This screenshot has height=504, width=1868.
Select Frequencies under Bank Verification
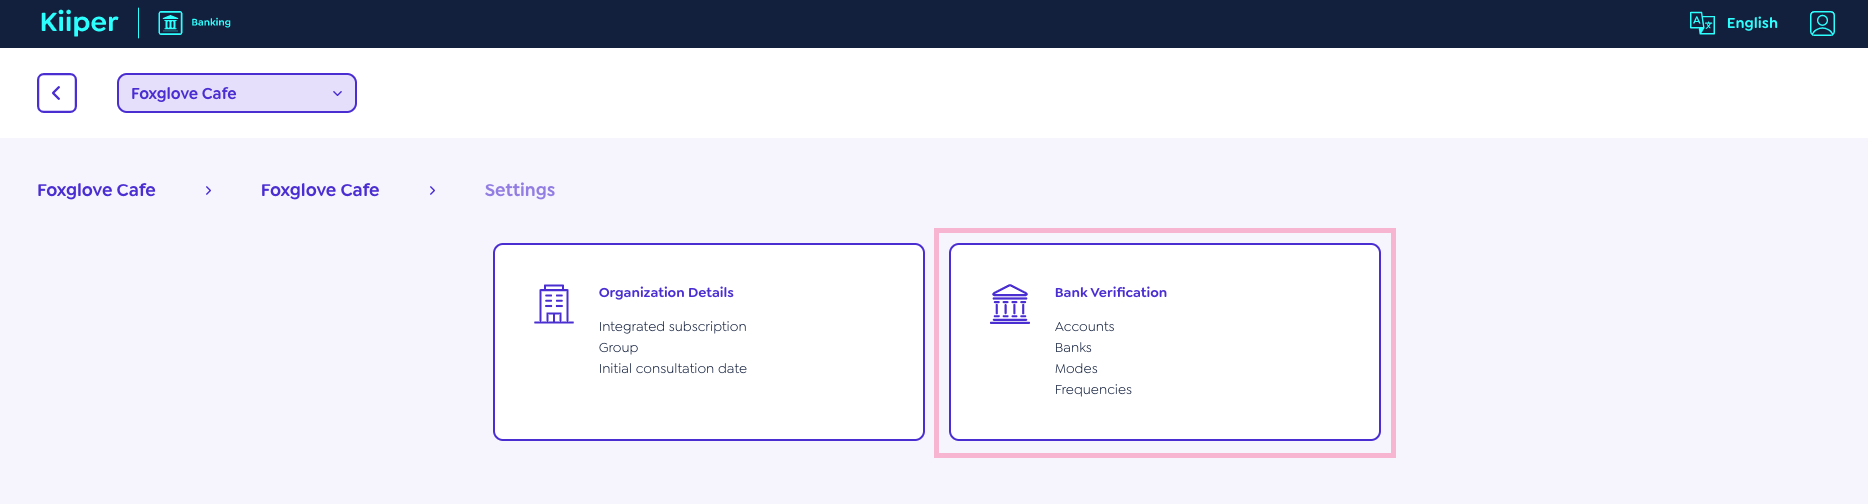pyautogui.click(x=1093, y=389)
